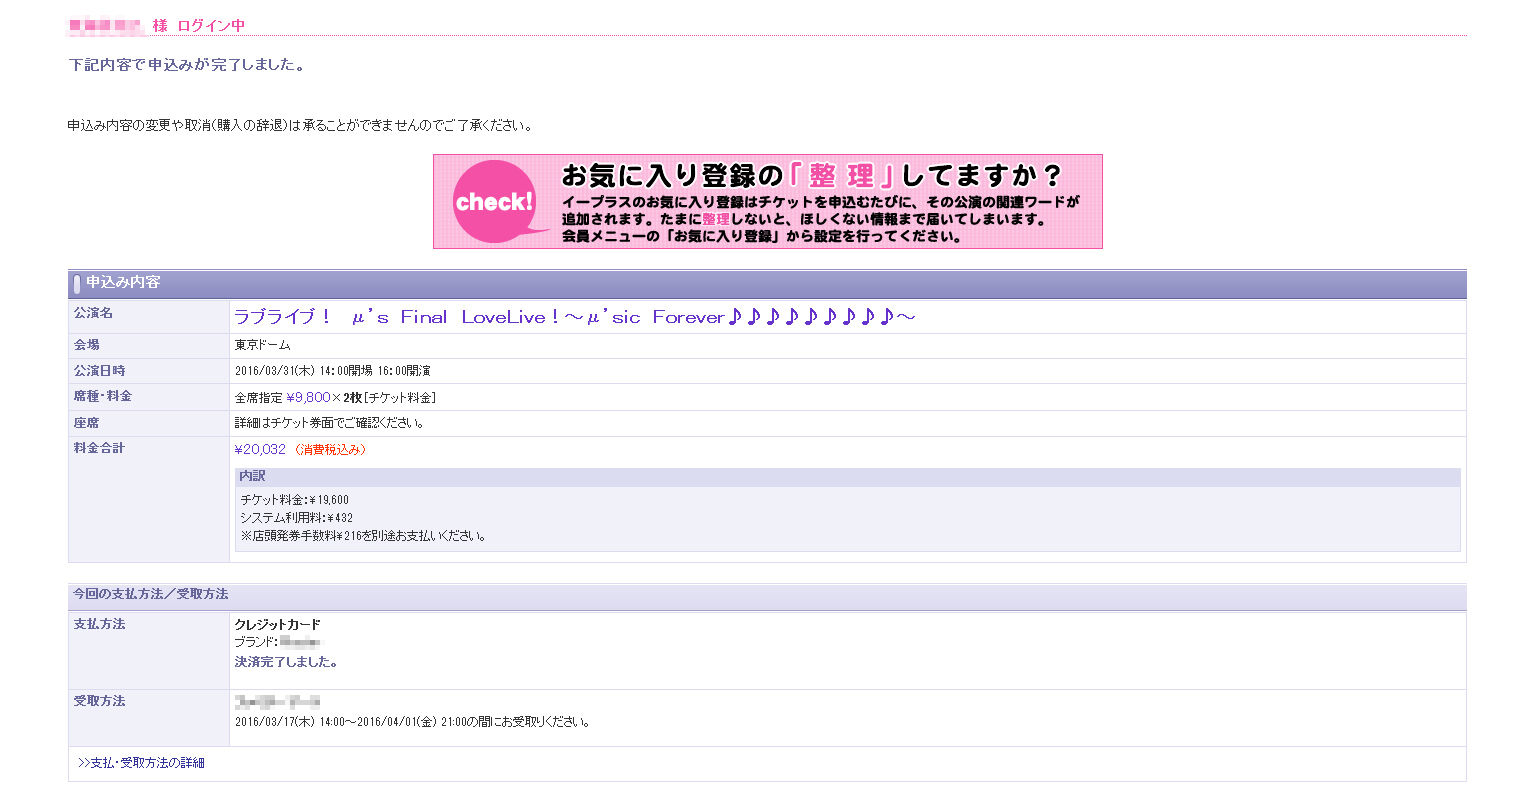Viewport: 1515px width, 800px height.
Task: Click the システム利用料:¥432 line
Action: coord(296,518)
